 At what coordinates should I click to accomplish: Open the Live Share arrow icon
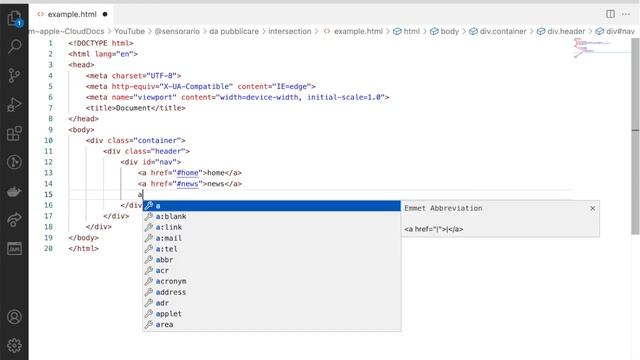(x=14, y=220)
